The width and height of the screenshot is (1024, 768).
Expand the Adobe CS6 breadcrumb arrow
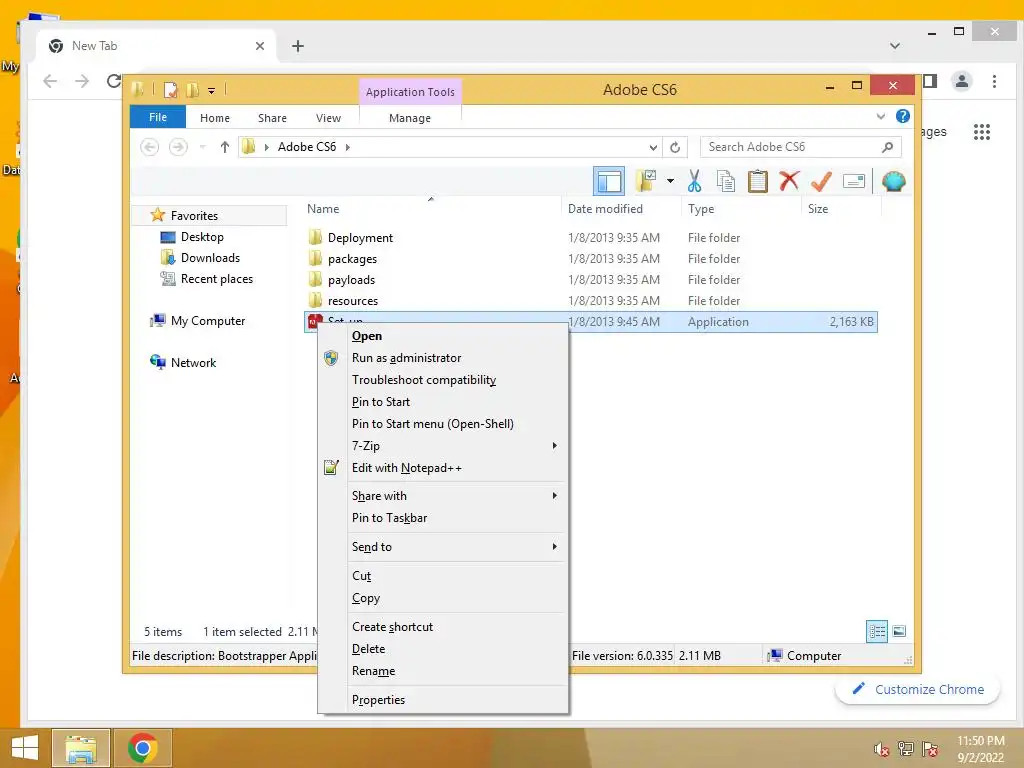(347, 147)
